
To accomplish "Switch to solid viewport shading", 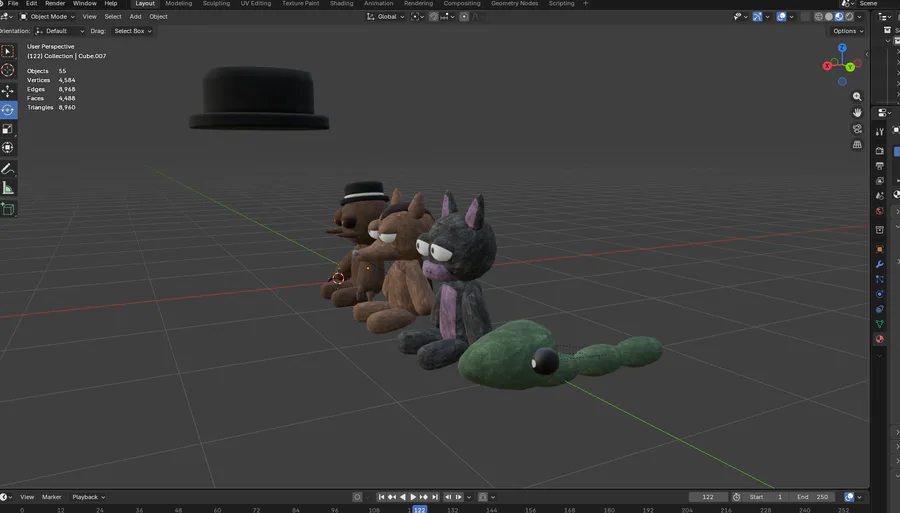I will (829, 17).
